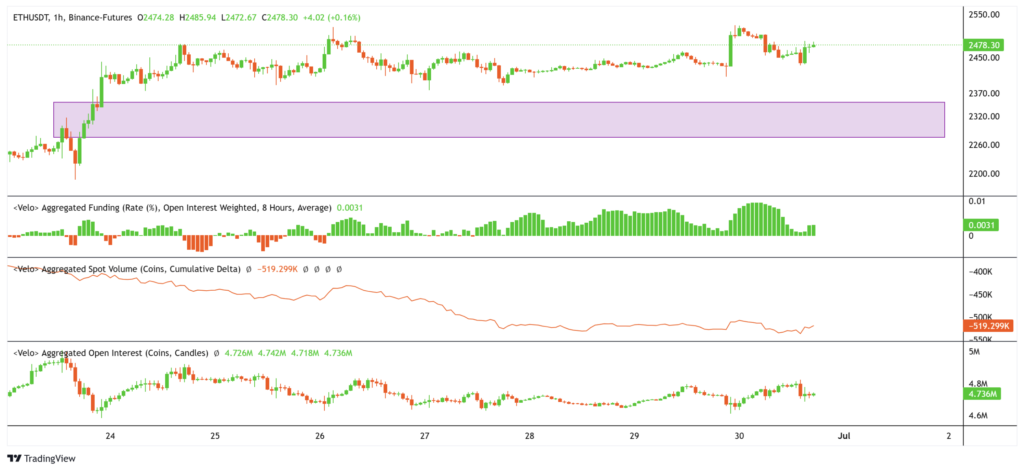The height and width of the screenshot is (471, 1024).
Task: Click the green 0.0031 funding value tag
Action: click(x=980, y=225)
